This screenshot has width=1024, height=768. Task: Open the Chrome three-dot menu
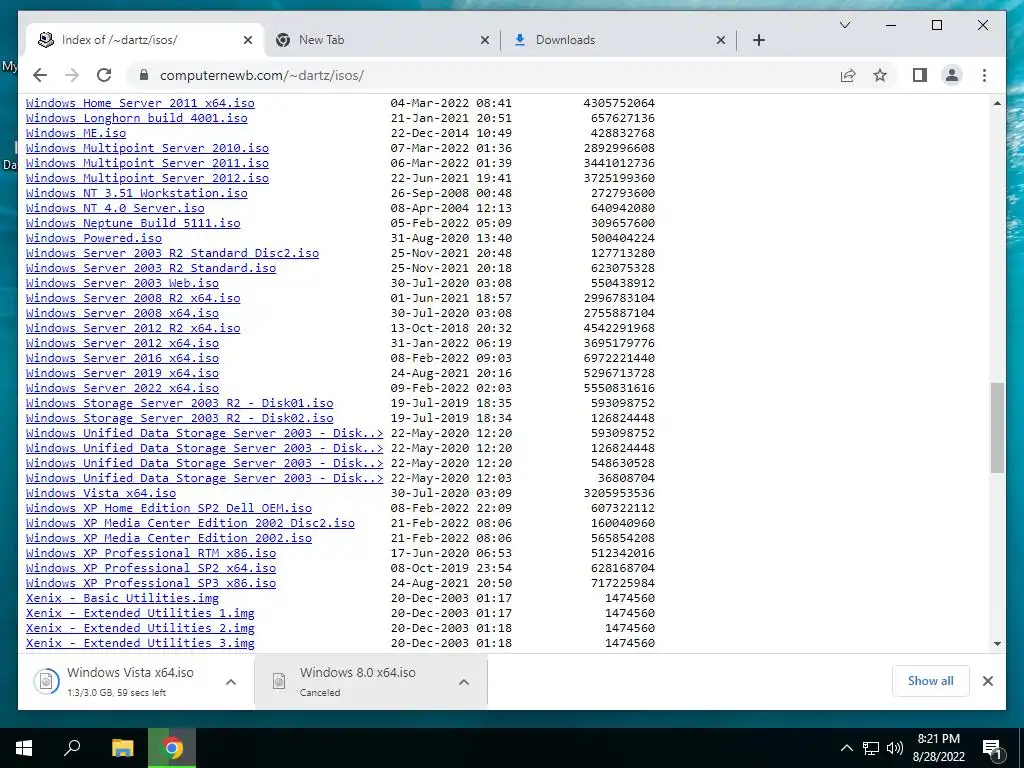(x=984, y=75)
